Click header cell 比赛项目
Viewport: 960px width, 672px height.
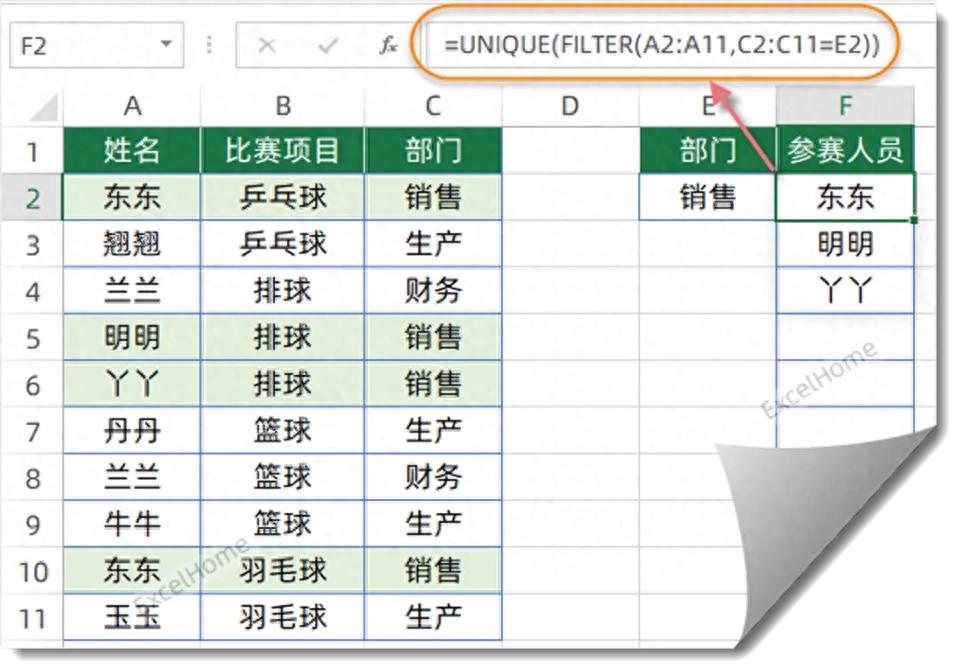[282, 151]
